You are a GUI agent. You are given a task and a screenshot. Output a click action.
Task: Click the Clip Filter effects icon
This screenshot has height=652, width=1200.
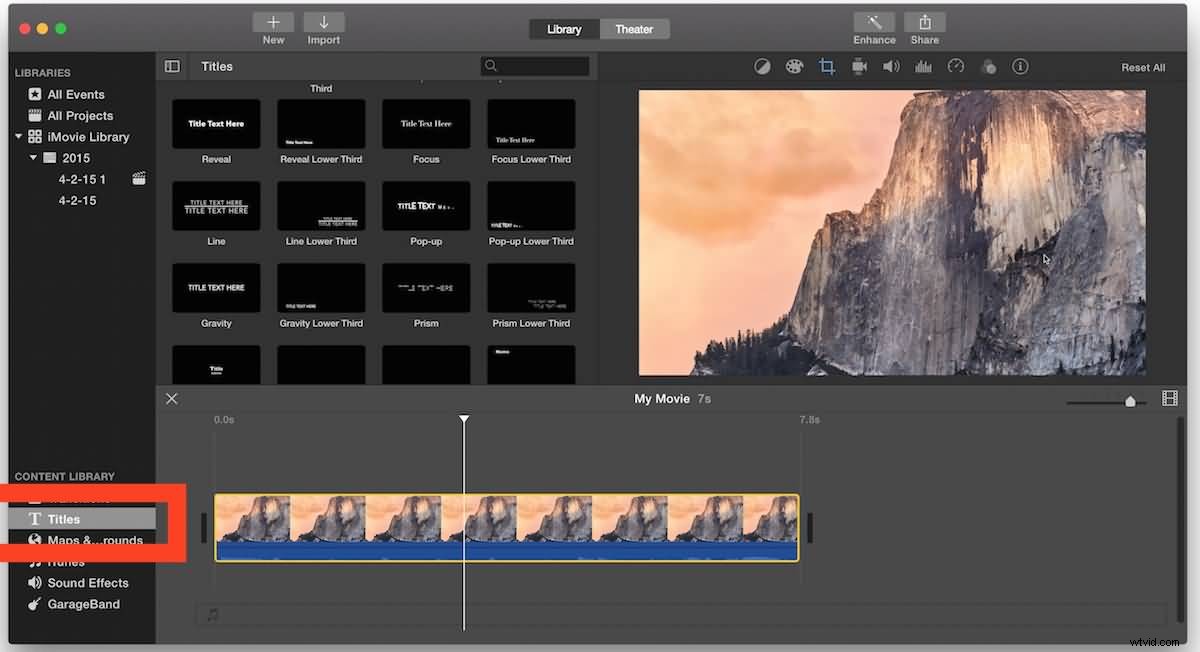989,66
